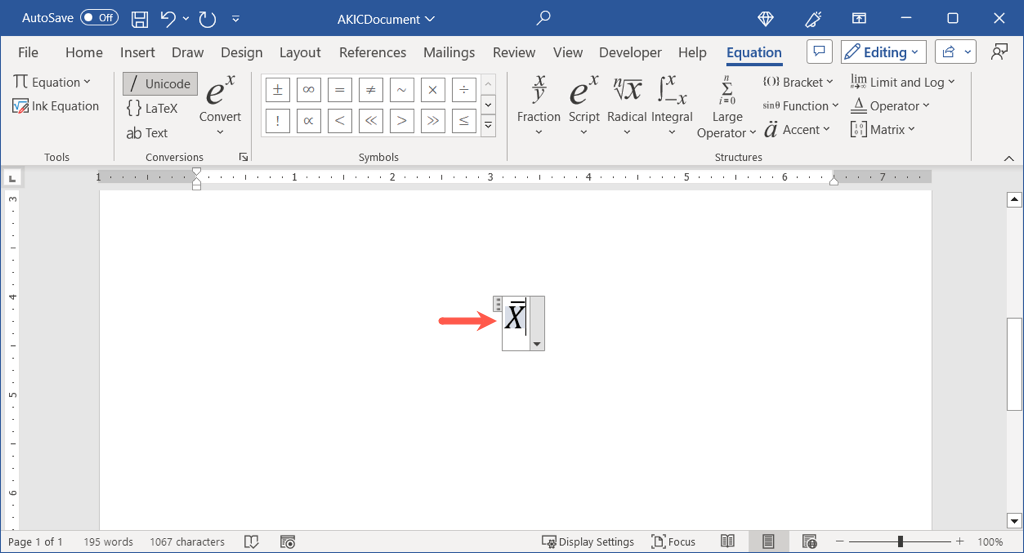Open Conversions dialog launcher
1024x553 pixels.
[243, 157]
